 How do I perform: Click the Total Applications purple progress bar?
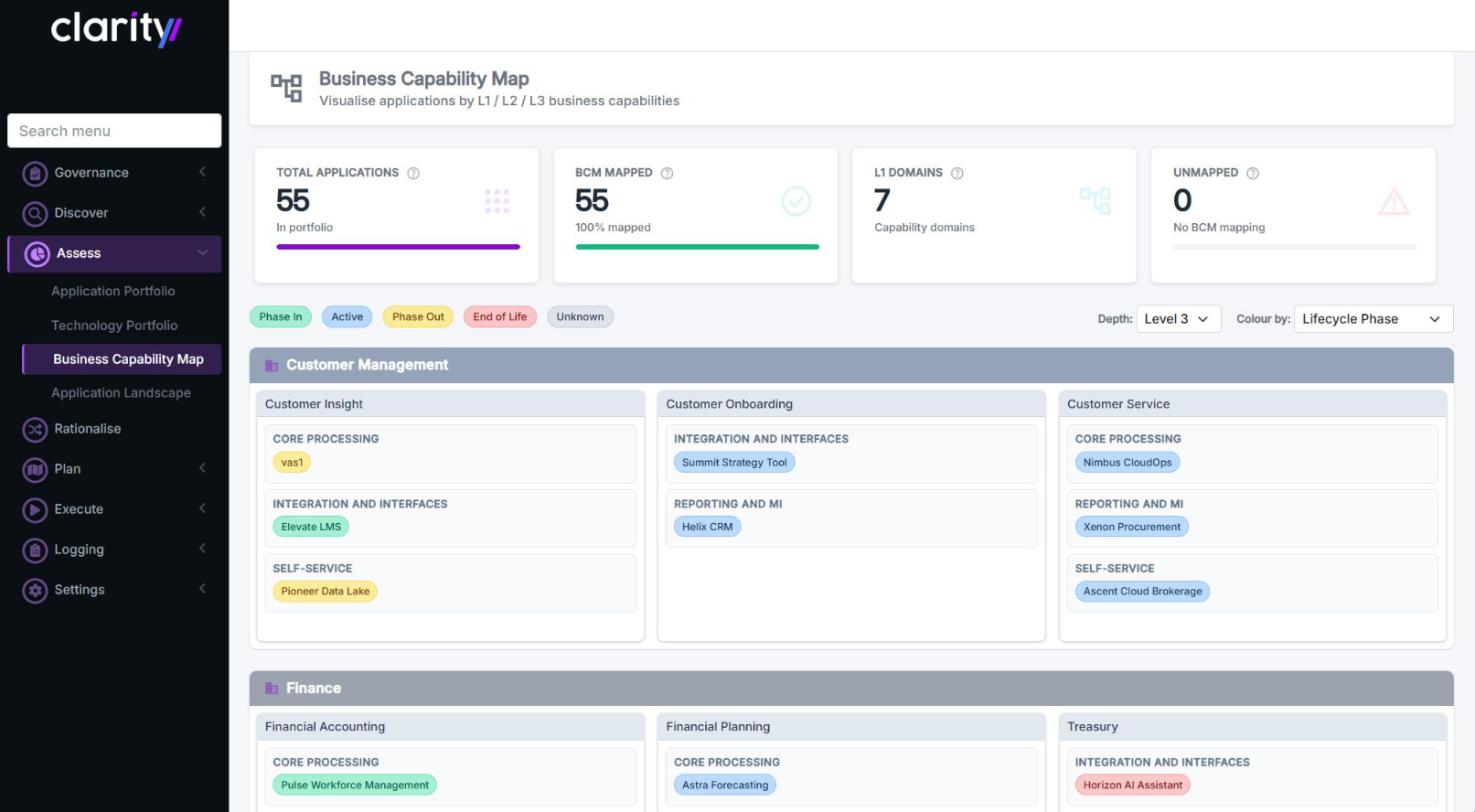coord(398,247)
